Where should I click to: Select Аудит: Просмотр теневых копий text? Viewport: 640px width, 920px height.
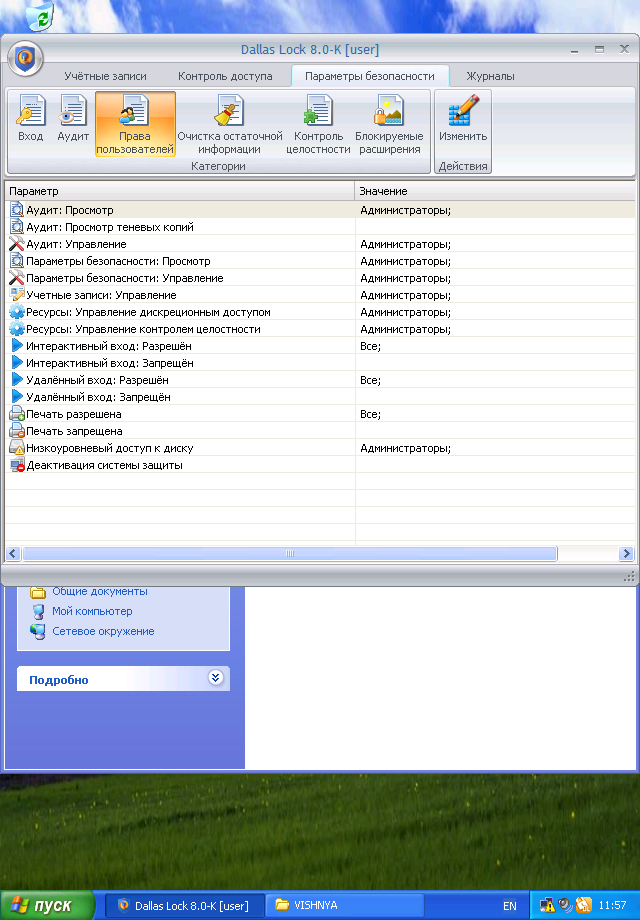tap(110, 227)
